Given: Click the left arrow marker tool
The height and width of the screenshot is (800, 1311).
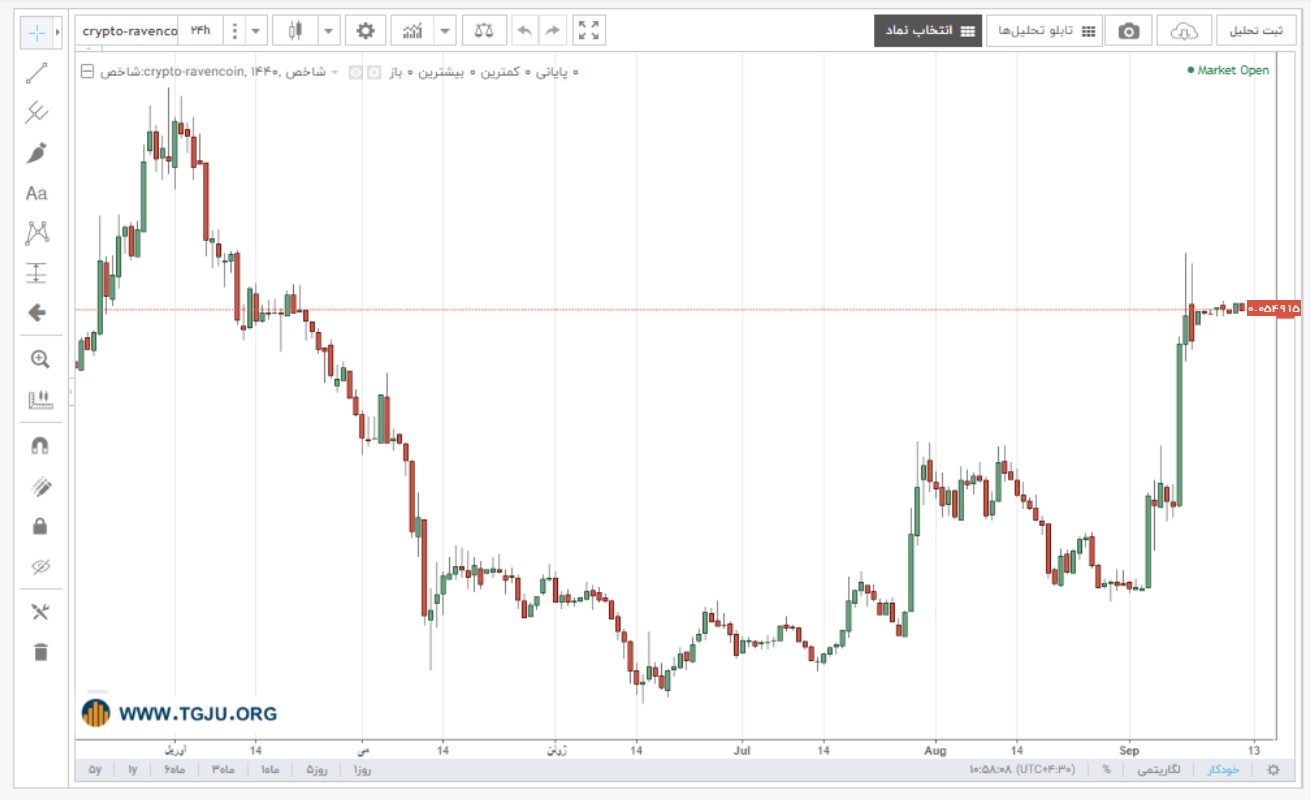Looking at the screenshot, I should point(37,313).
